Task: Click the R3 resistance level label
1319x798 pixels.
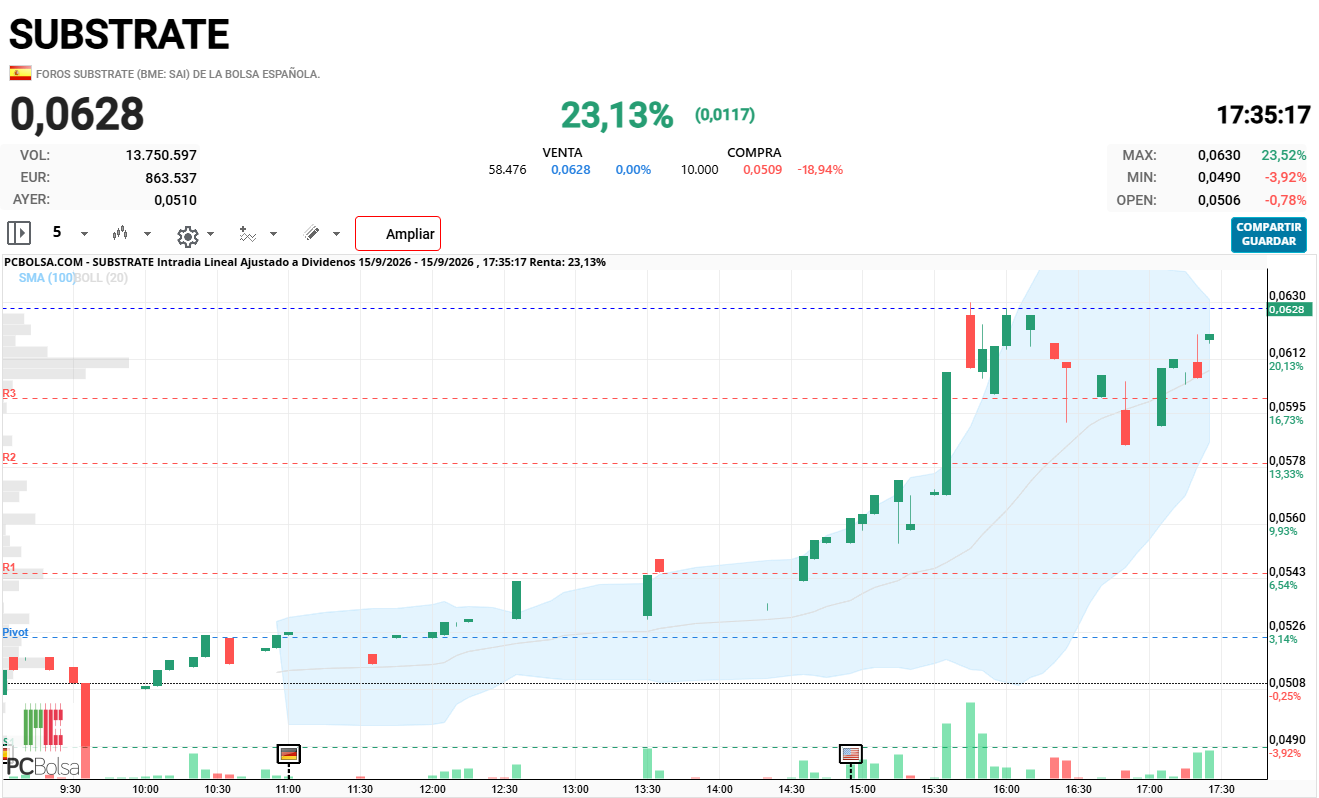Action: coord(9,394)
